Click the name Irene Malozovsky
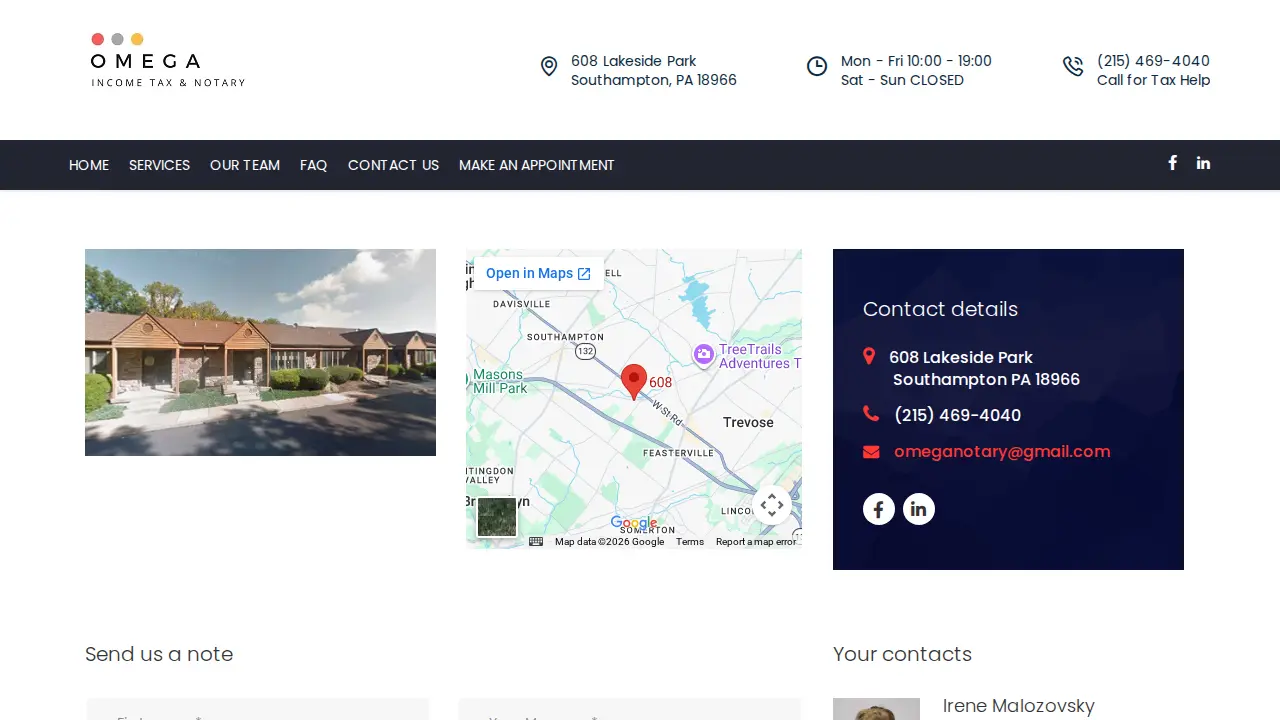The width and height of the screenshot is (1280, 720). pyautogui.click(x=1019, y=706)
